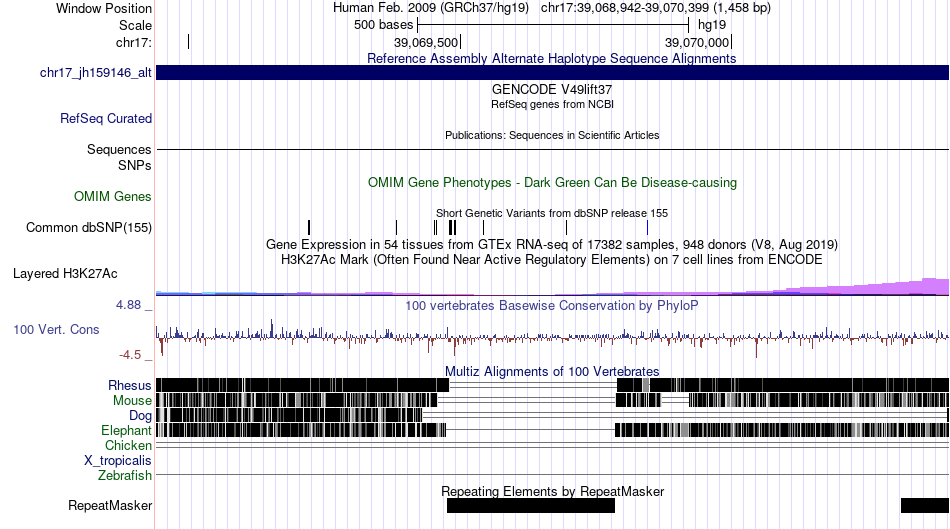
Task: Click the 500 bases scale bar label
Action: 384,25
